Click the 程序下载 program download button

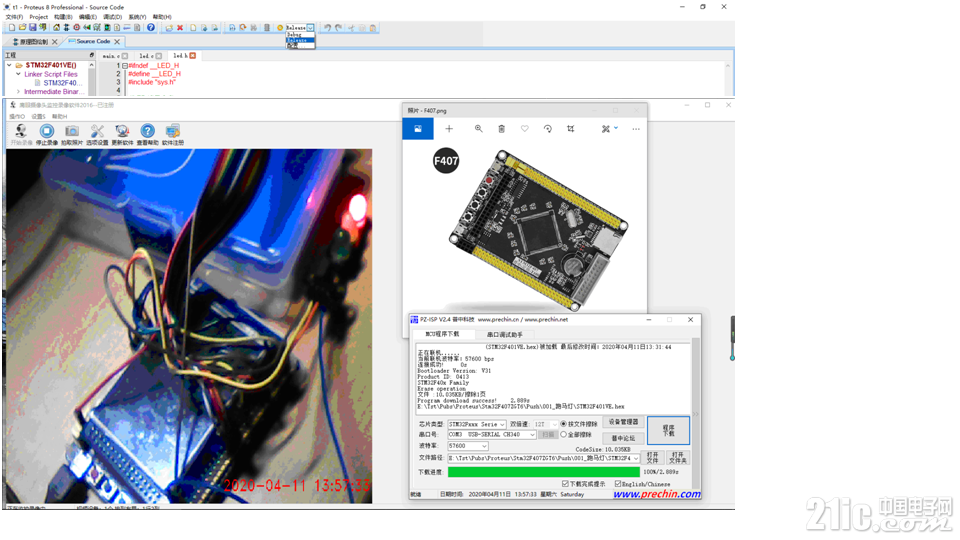(669, 430)
